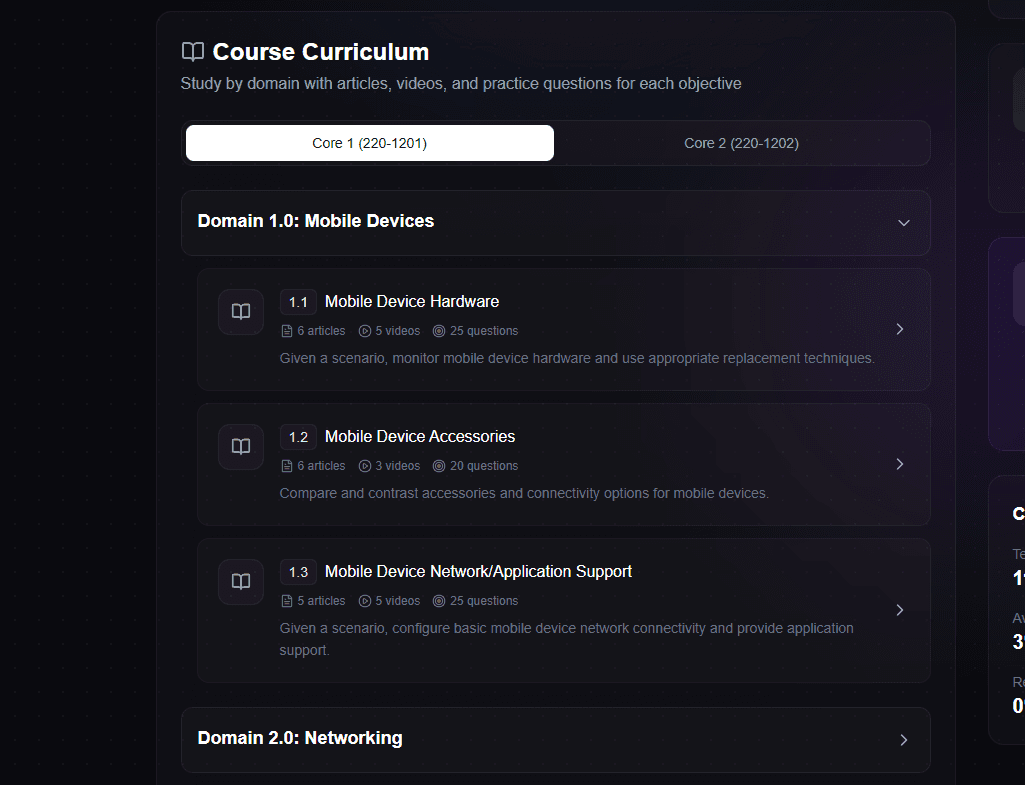
Task: Click the play icon next to 3 videos under 1.2
Action: pyautogui.click(x=366, y=465)
